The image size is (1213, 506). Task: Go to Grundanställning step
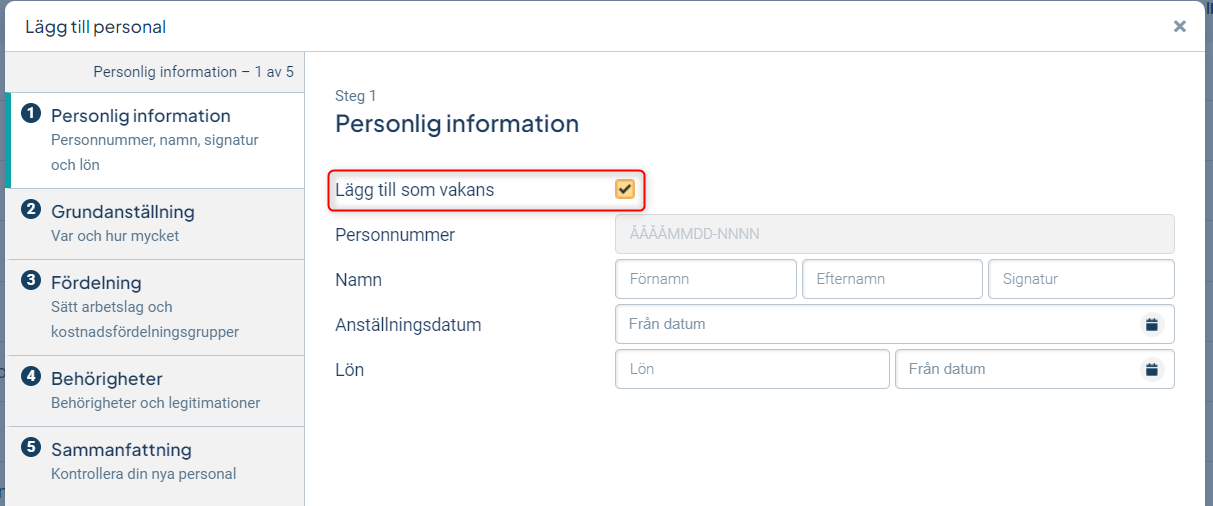(155, 224)
